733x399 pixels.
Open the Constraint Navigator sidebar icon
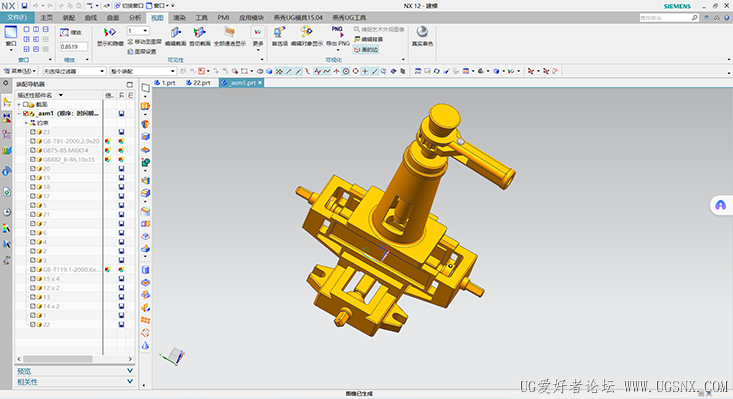(7, 118)
